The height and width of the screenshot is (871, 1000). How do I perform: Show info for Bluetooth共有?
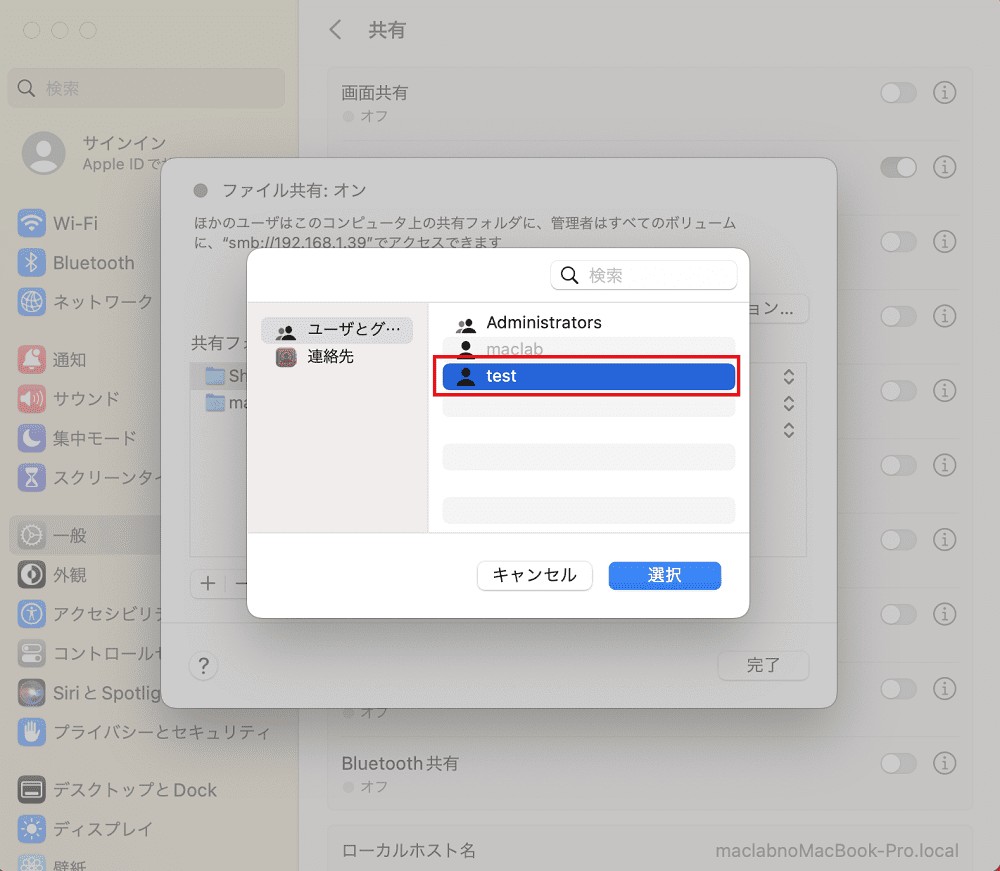pyautogui.click(x=945, y=763)
